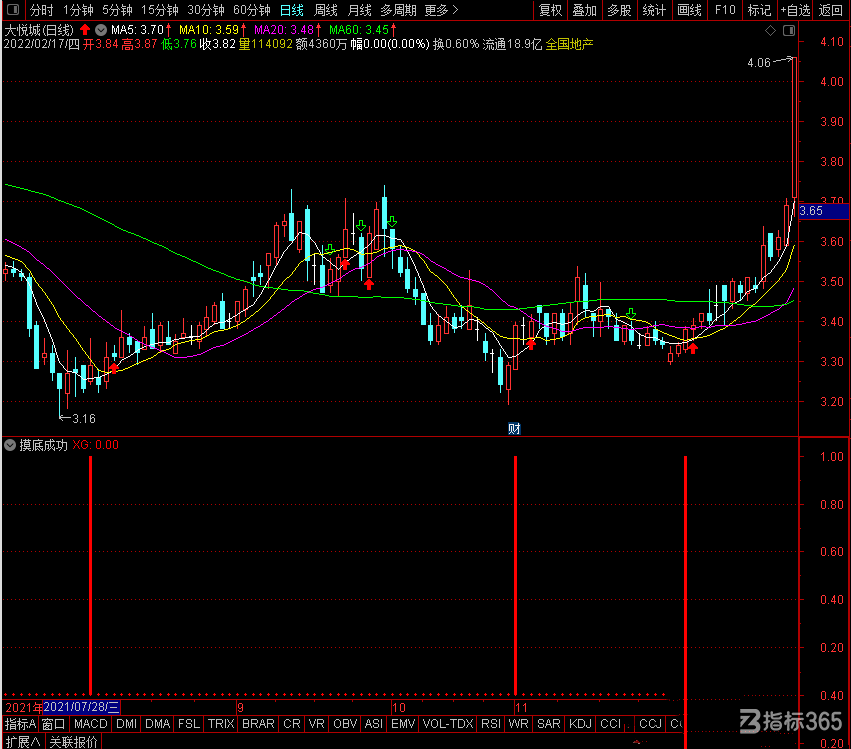Open the 关联报价 related quotes tab
Image resolution: width=851 pixels, height=749 pixels.
point(73,741)
